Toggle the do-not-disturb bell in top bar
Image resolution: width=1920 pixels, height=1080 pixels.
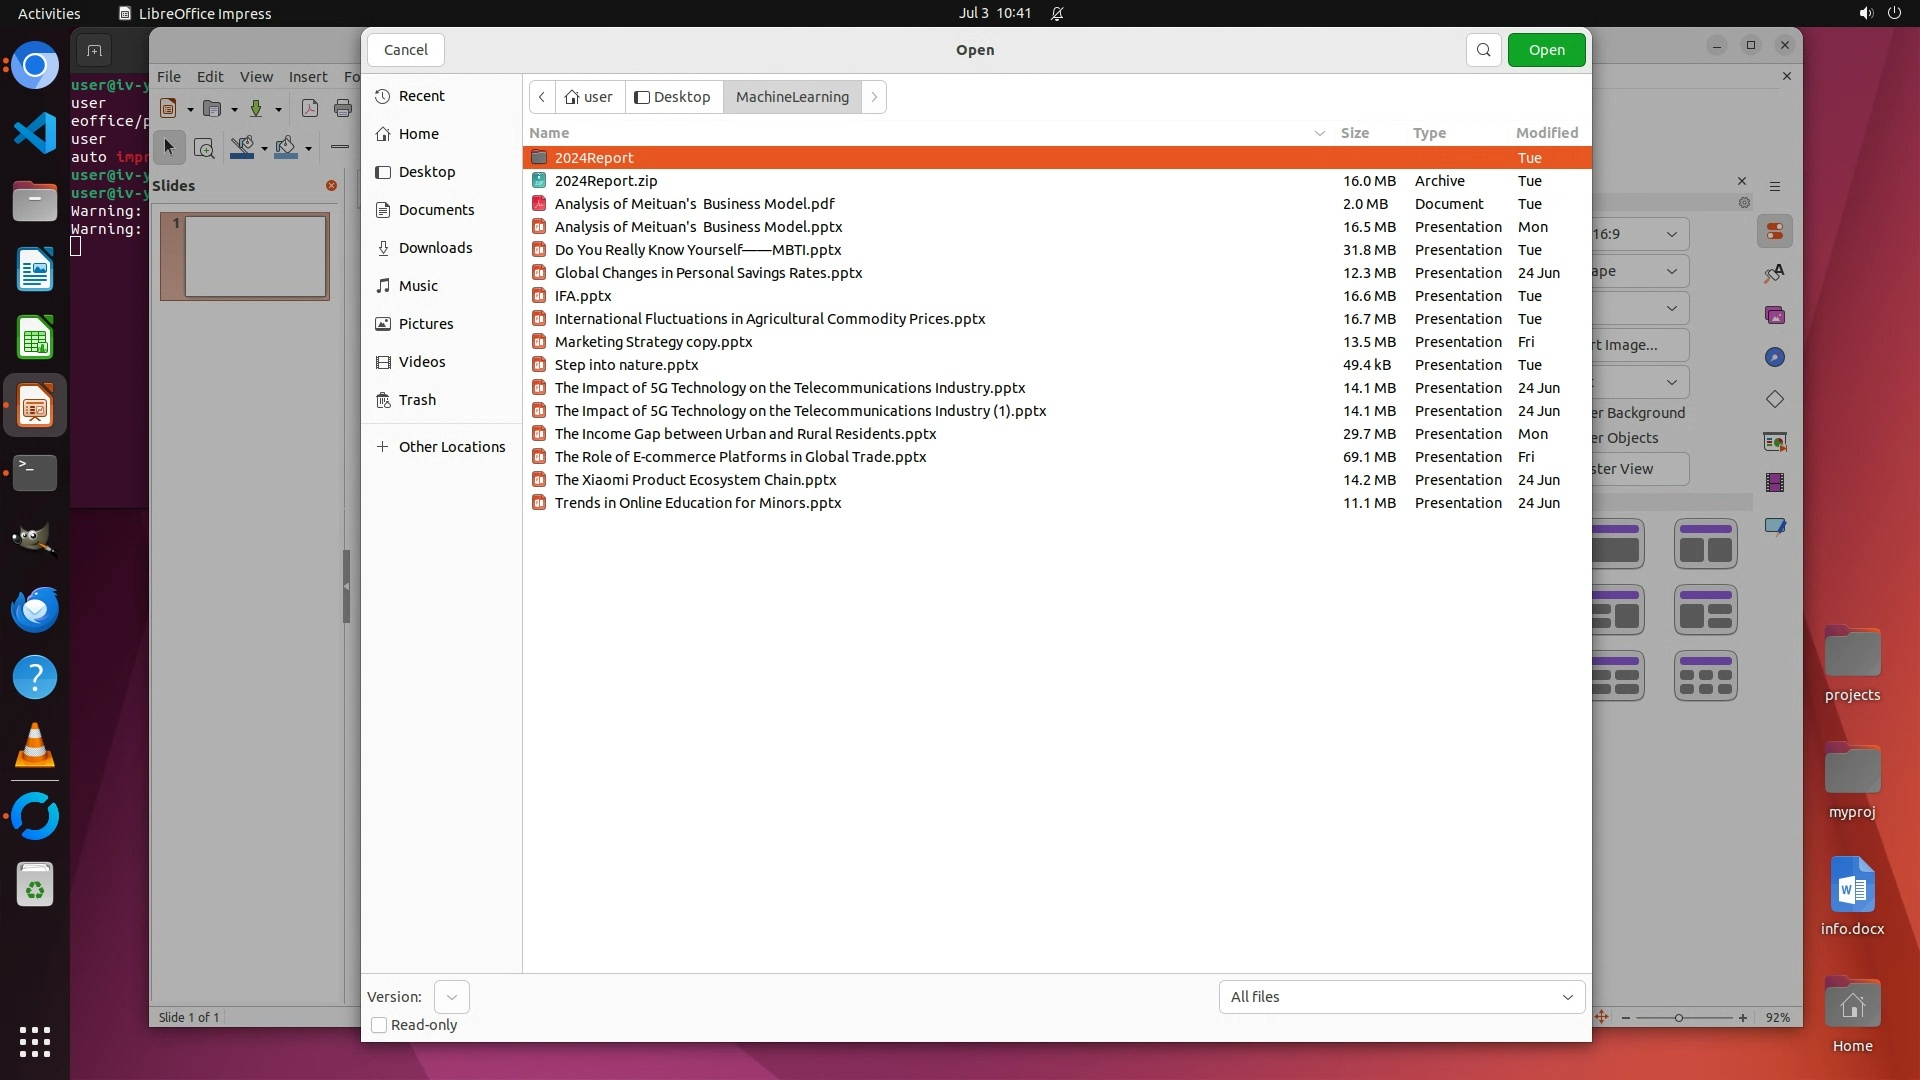(1057, 14)
